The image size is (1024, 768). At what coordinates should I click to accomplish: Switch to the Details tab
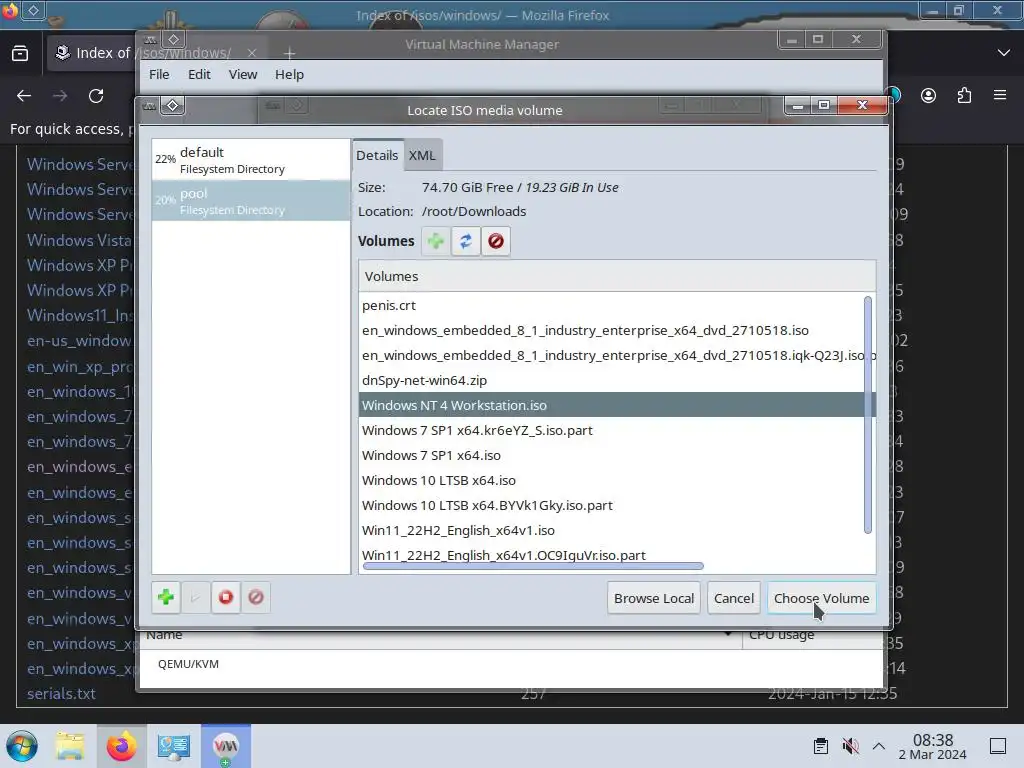tap(377, 155)
